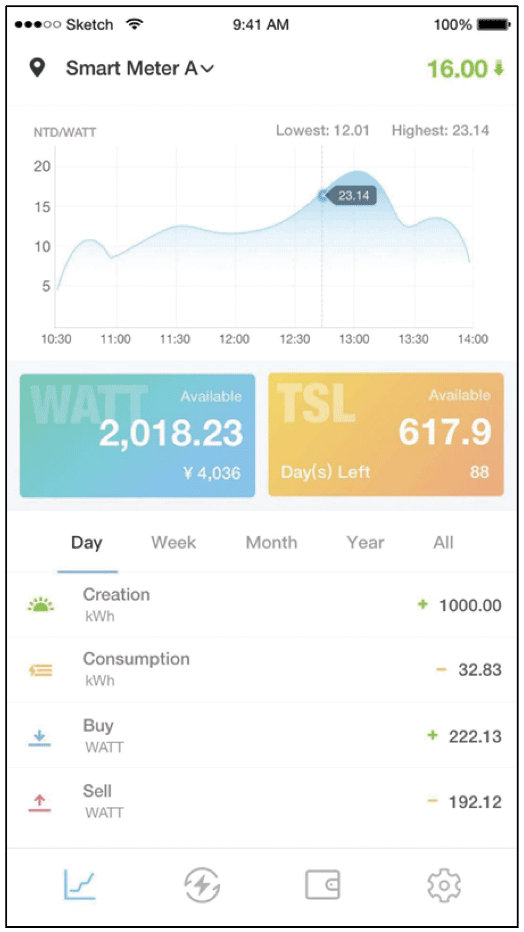524x932 pixels.
Task: Open settings gear in bottom bar
Action: 444,886
